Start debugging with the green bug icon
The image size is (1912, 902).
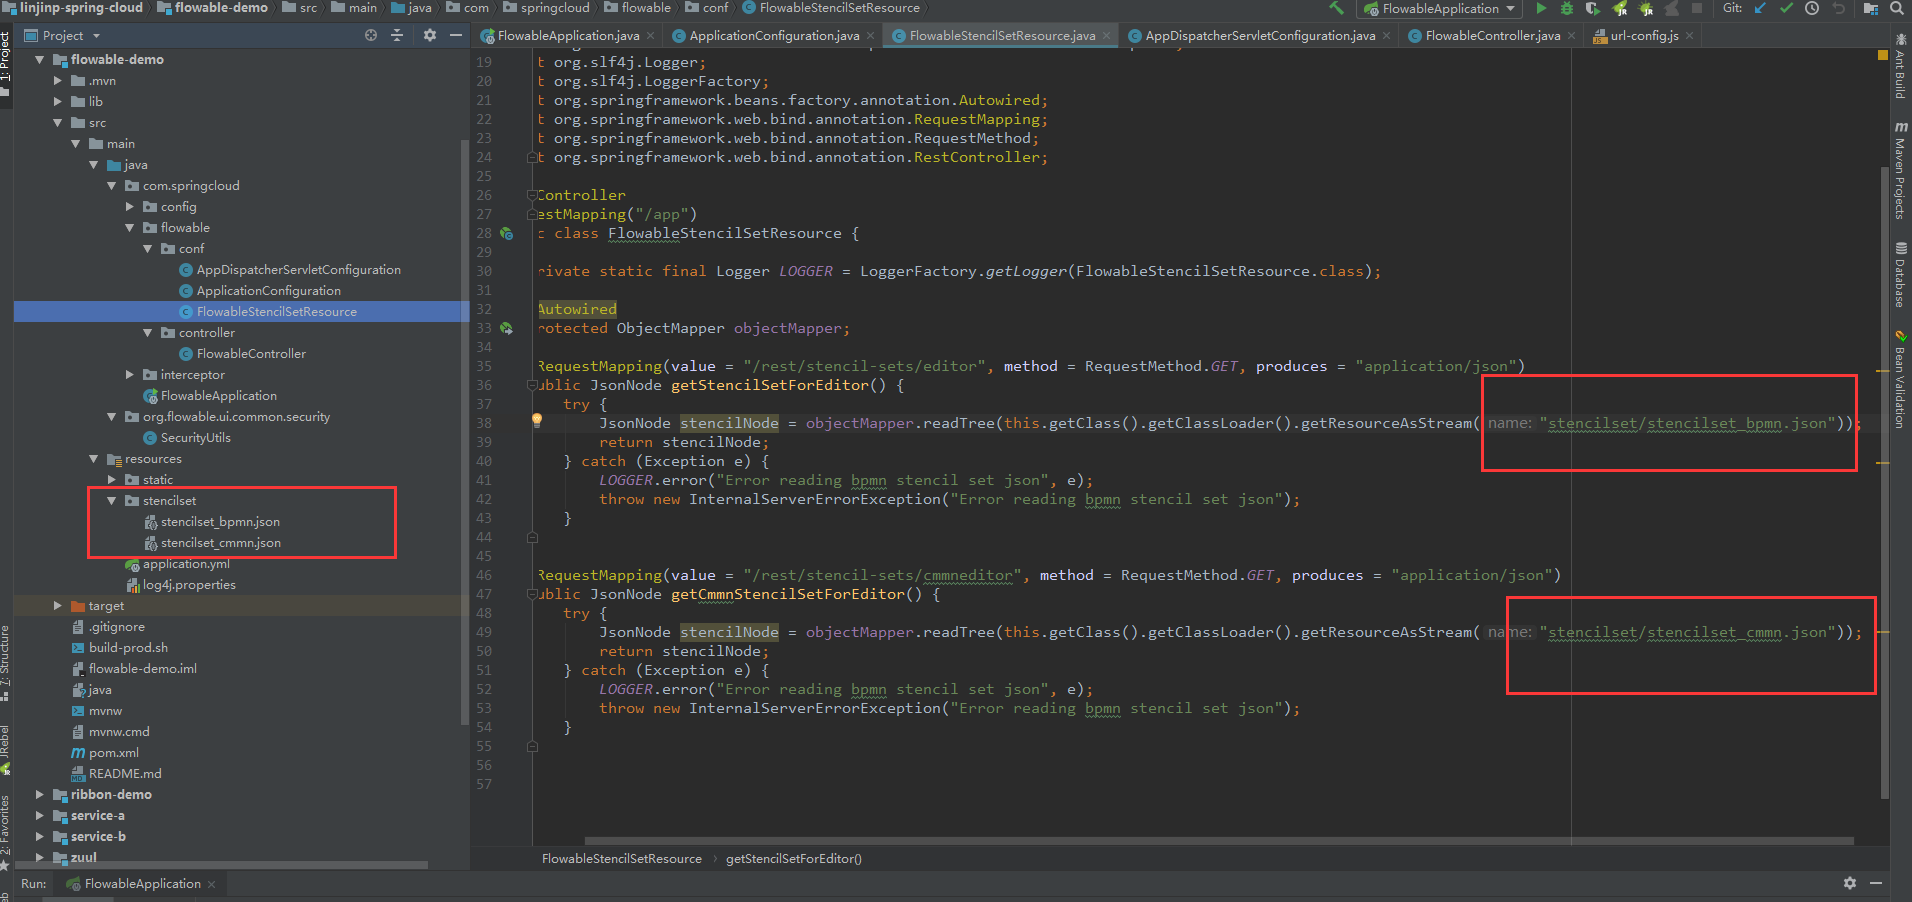pos(1567,8)
